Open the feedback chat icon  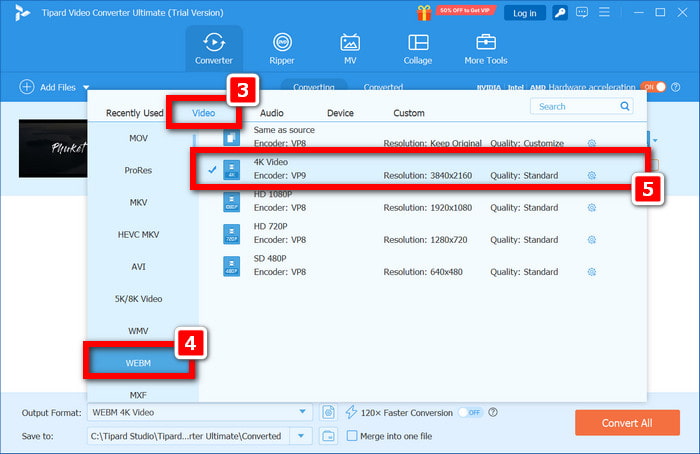coord(582,12)
